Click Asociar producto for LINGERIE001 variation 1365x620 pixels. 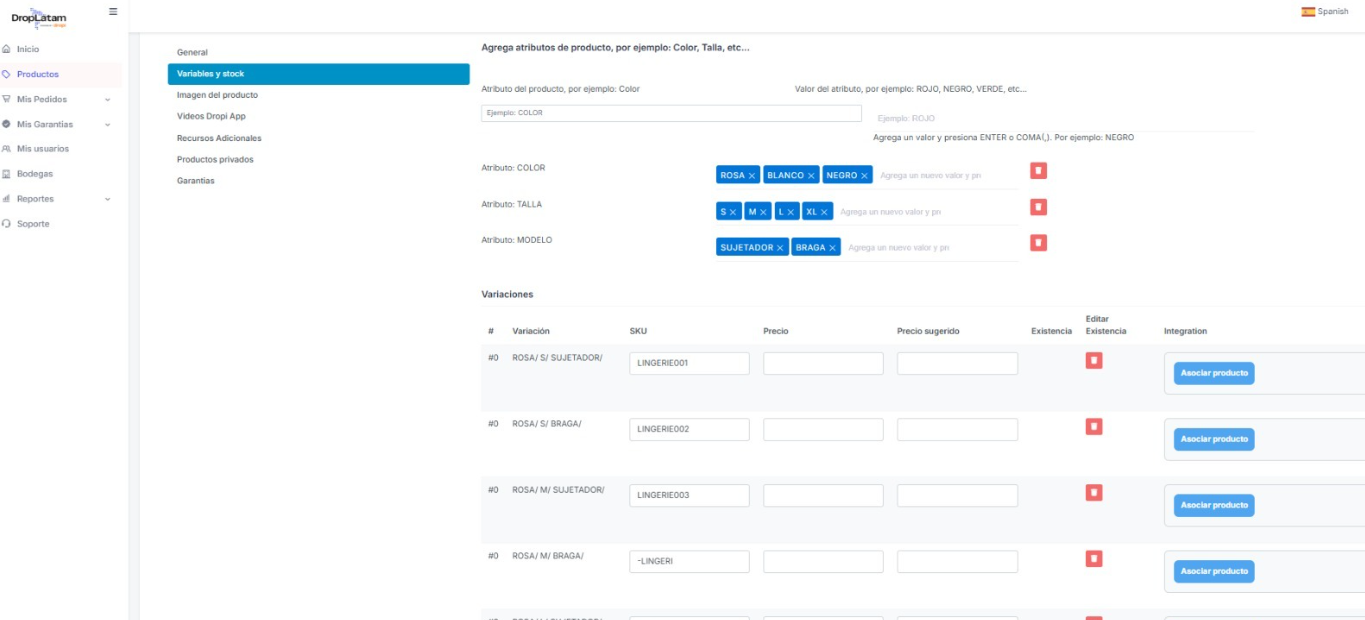(x=1213, y=373)
